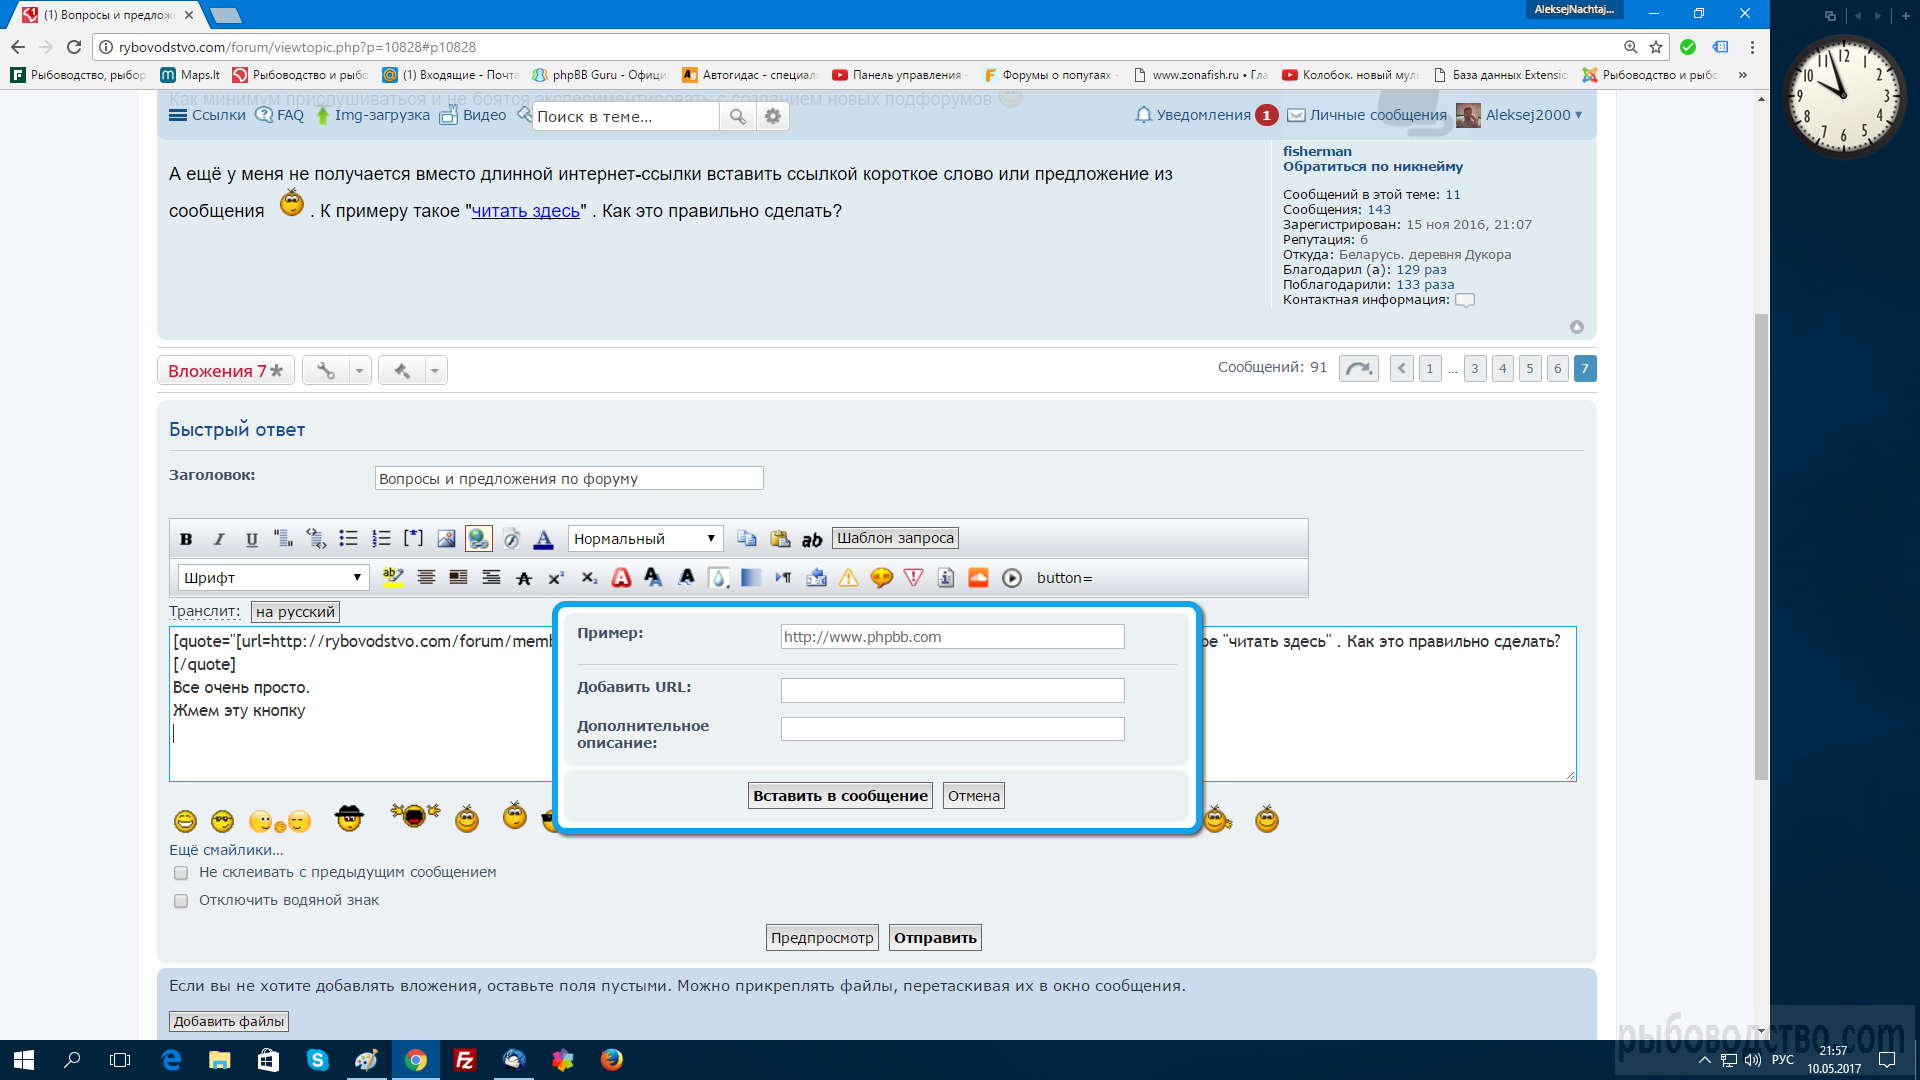Click the warning triangle BBCode icon
The width and height of the screenshot is (1920, 1080).
(848, 578)
